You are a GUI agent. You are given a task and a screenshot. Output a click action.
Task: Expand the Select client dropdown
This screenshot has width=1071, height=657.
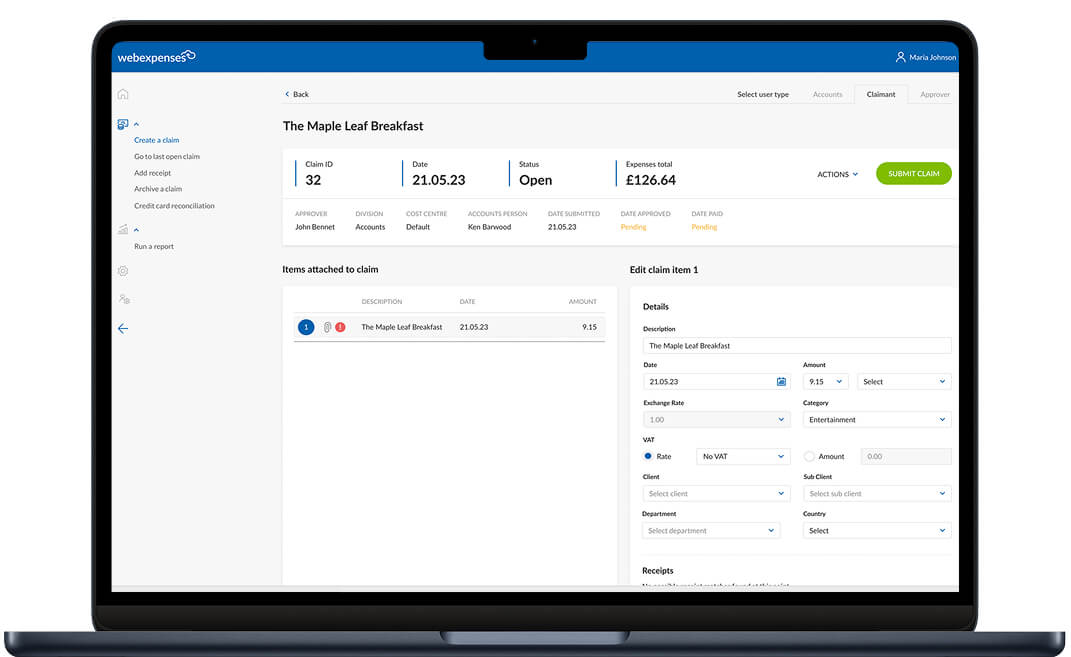click(x=715, y=494)
